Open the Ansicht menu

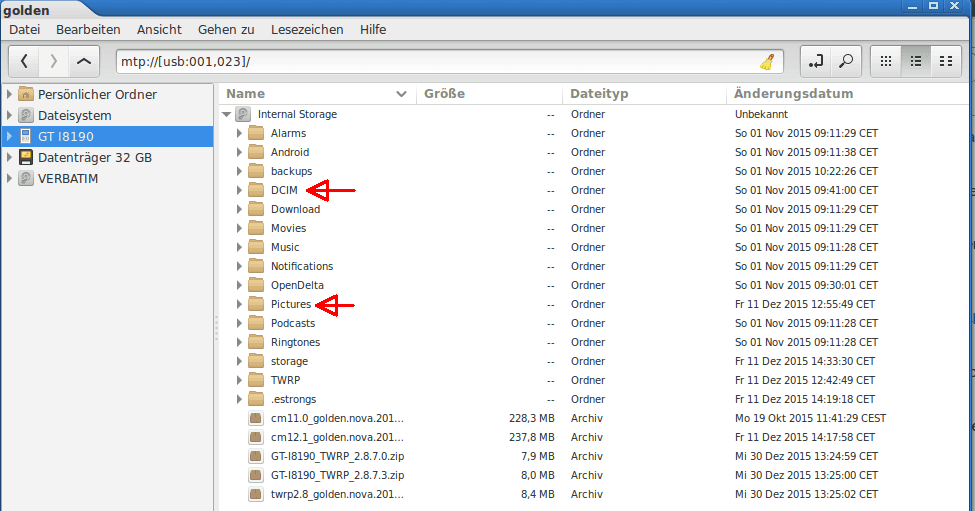point(159,29)
